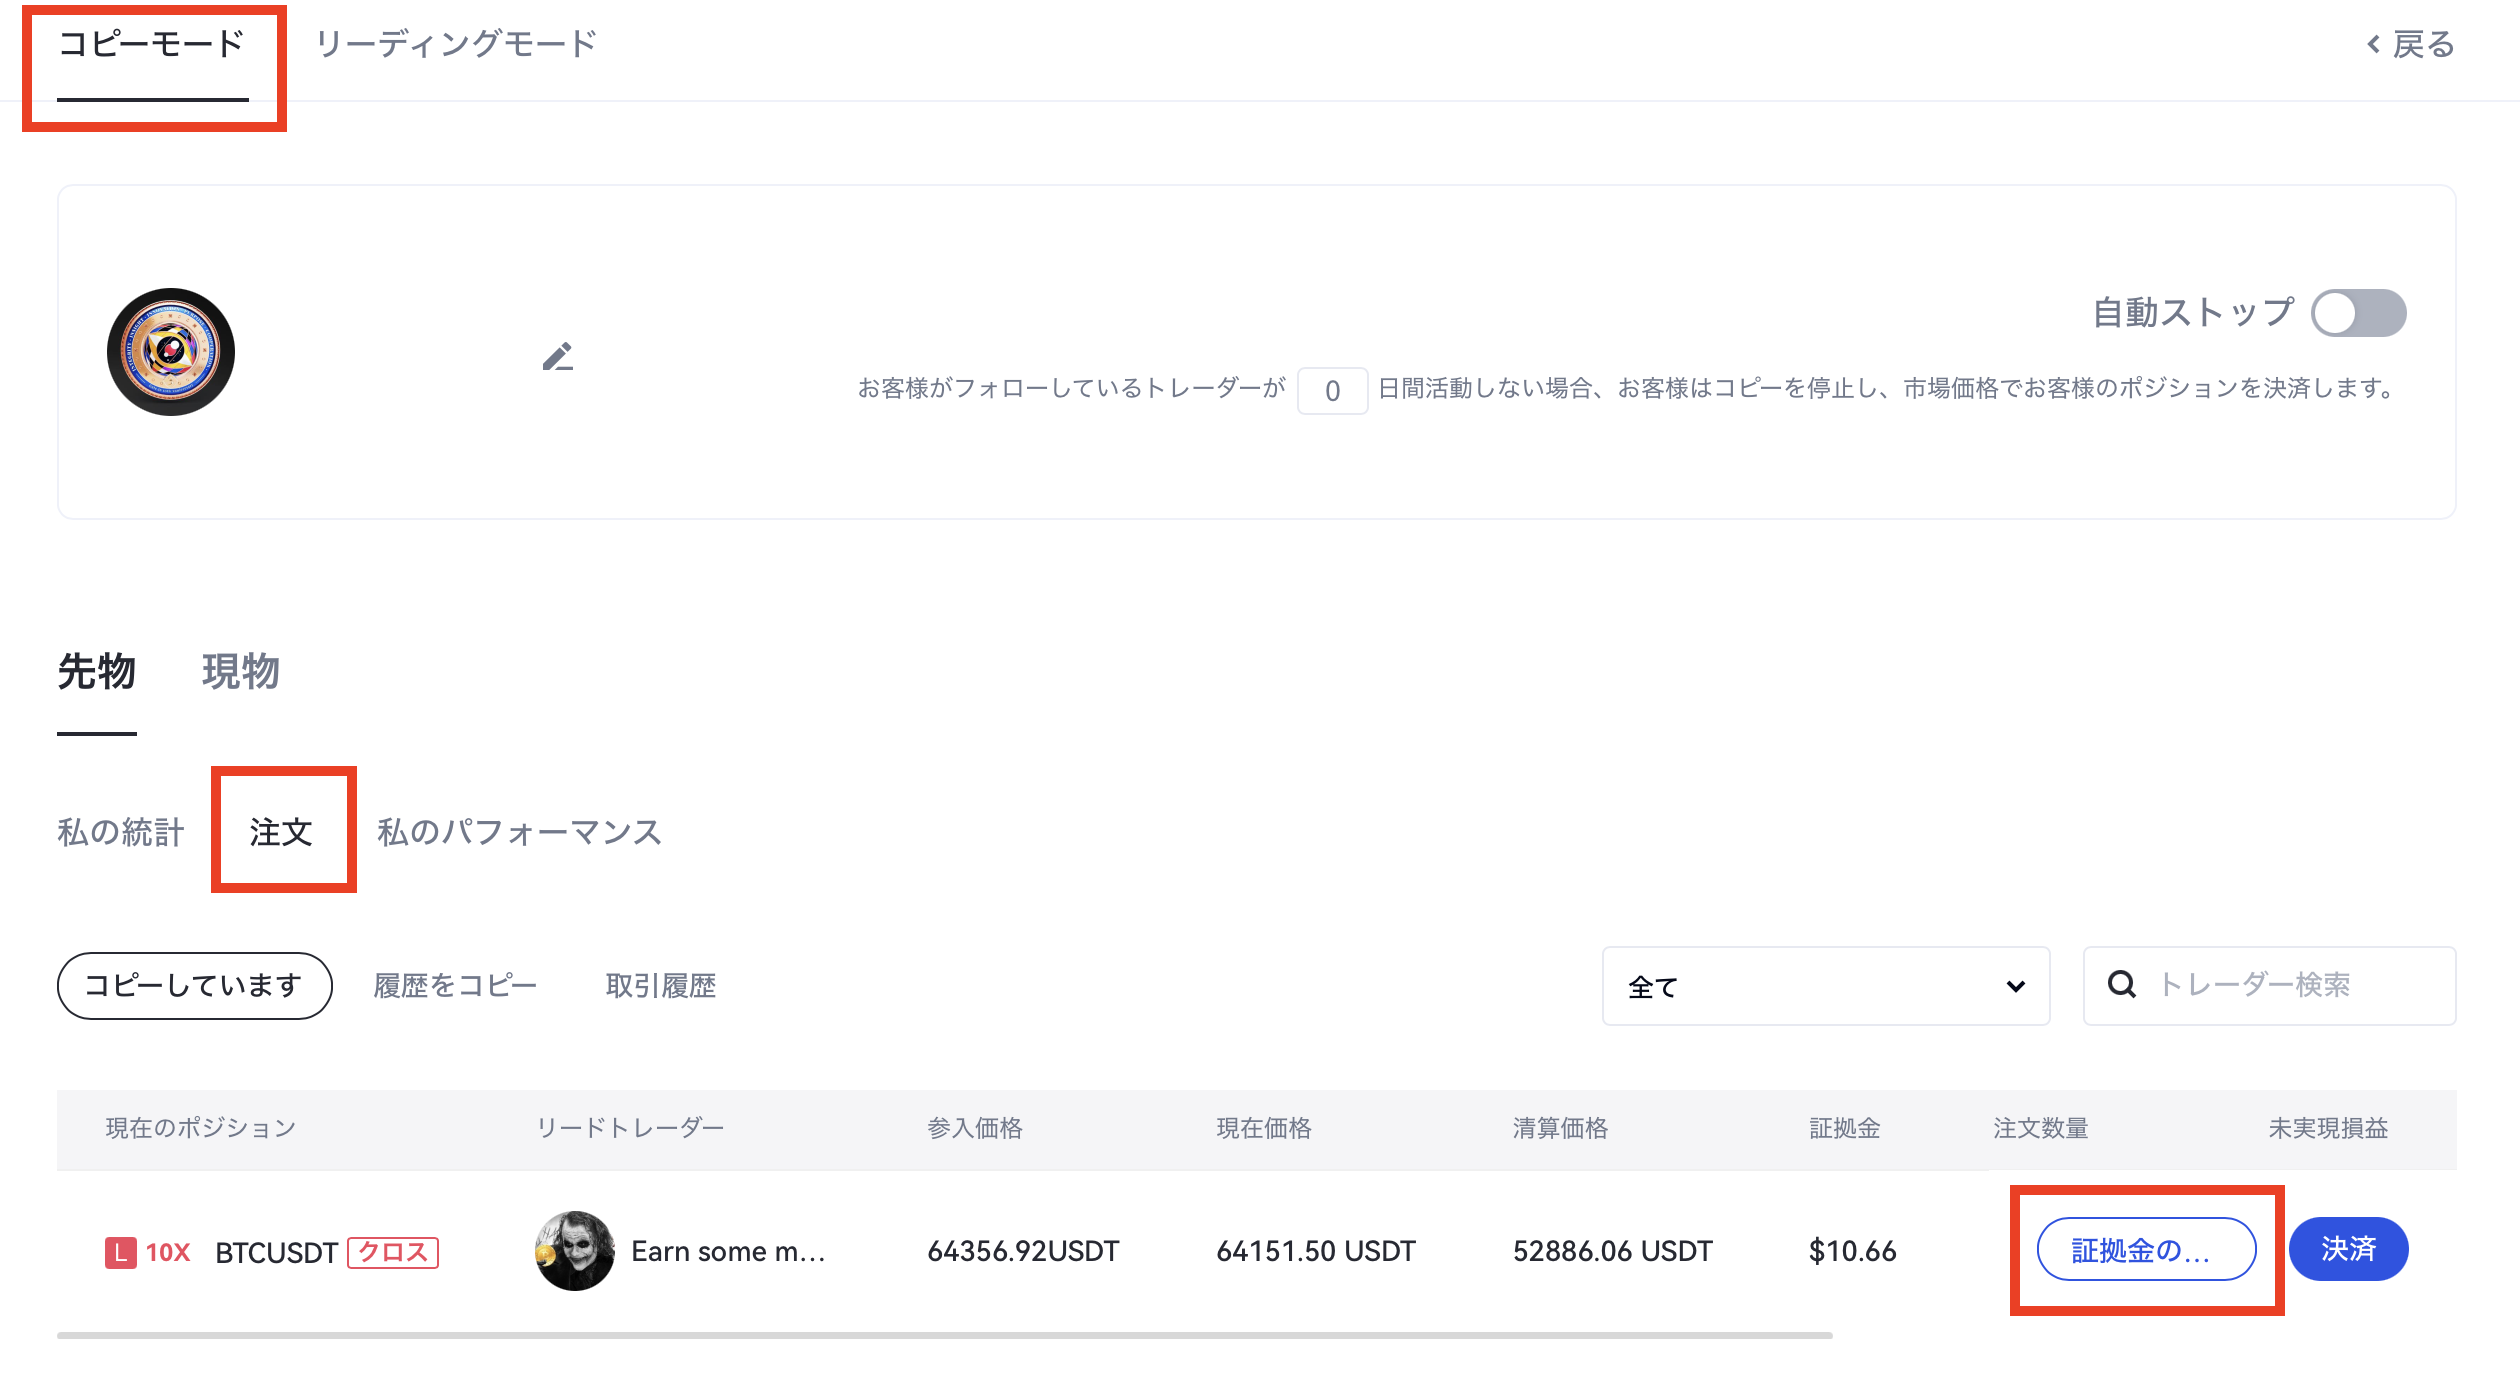
Task: Click the pencil edit icon
Action: click(558, 357)
